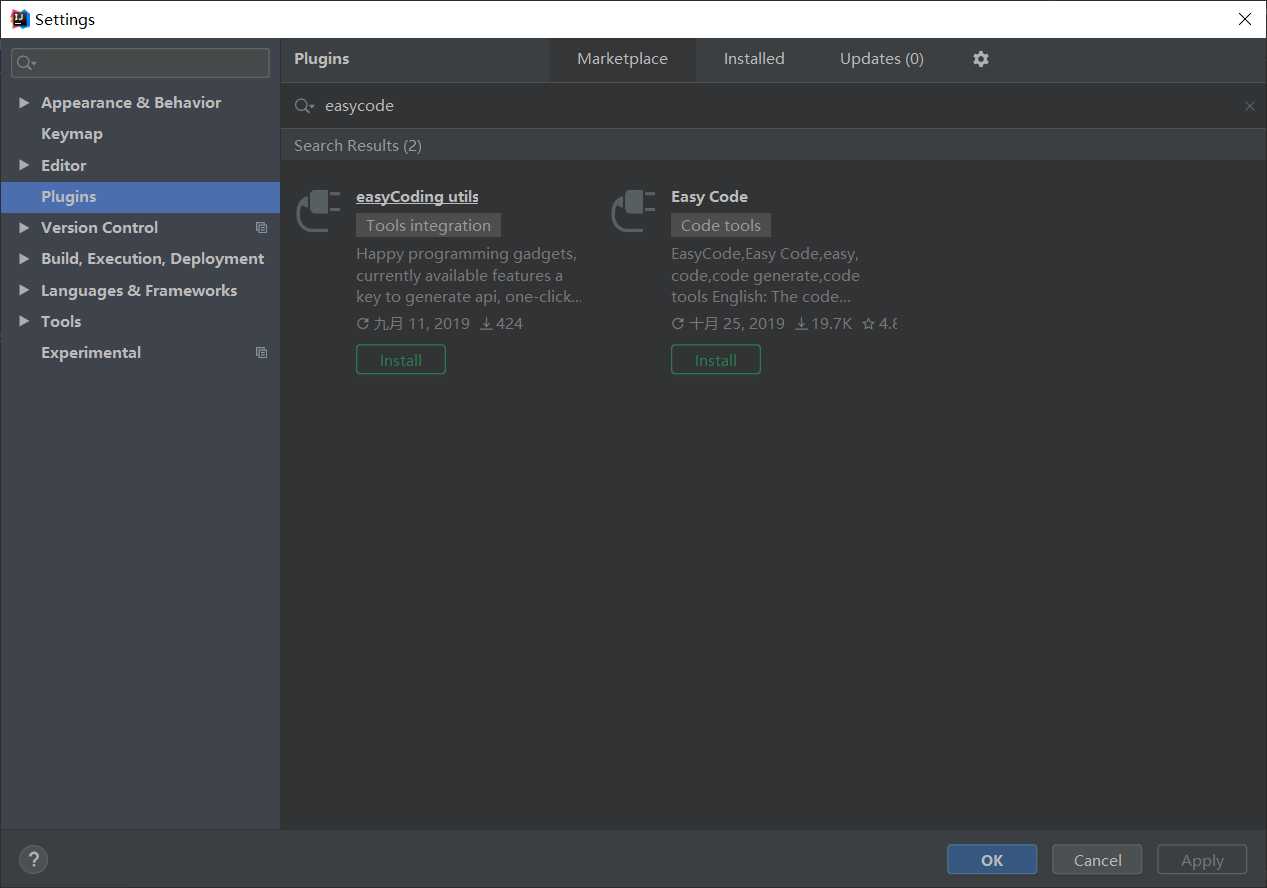
Task: Click the Search Results (2) heading
Action: point(358,146)
